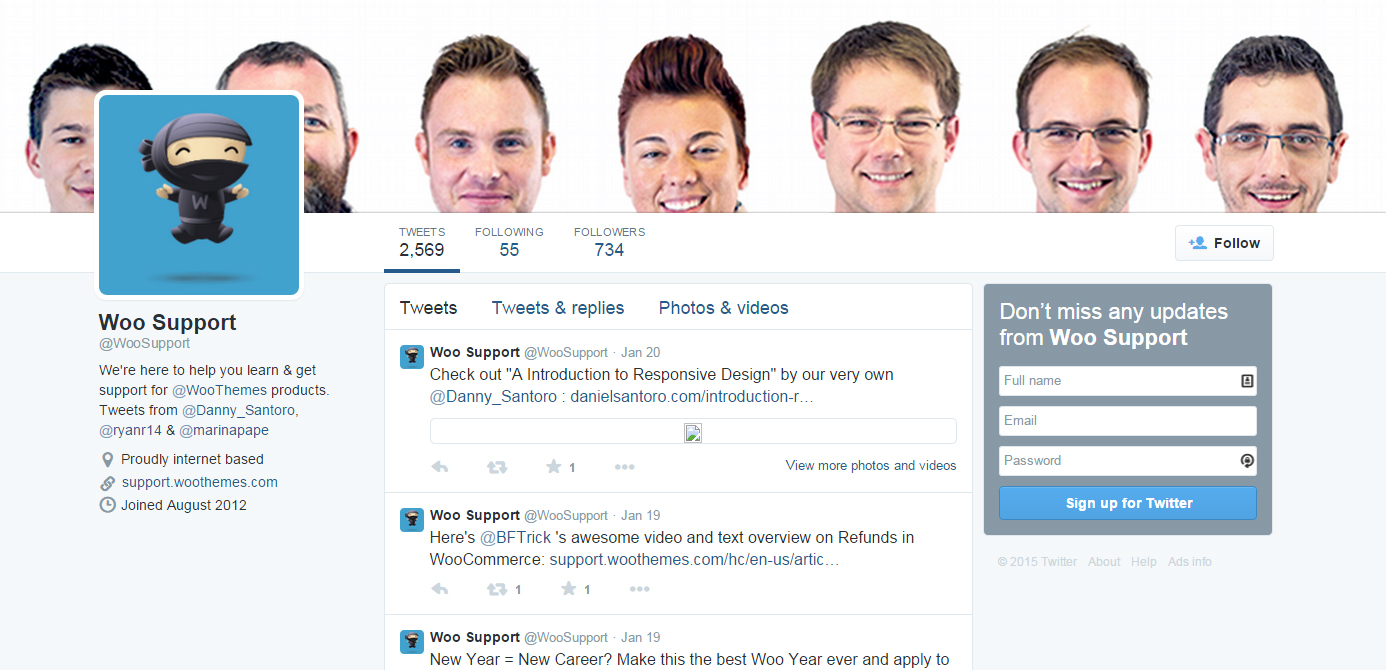Click the broken image in Jan 20 tweet

693,432
